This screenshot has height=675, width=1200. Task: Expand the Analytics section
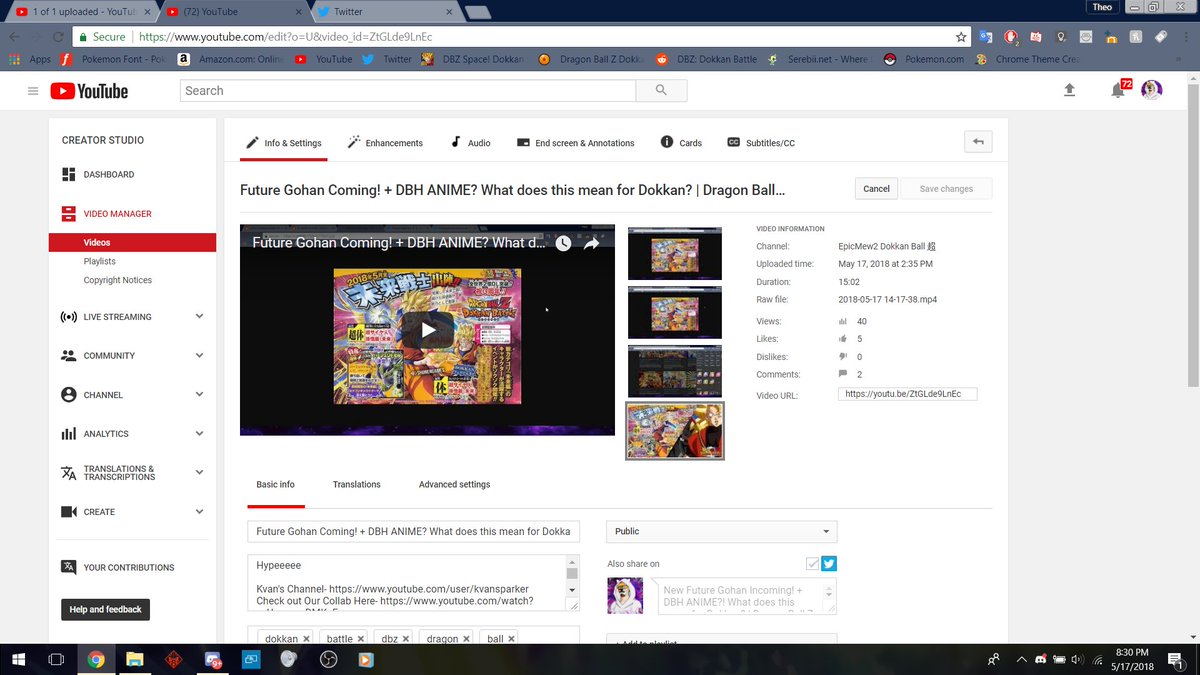click(x=199, y=433)
